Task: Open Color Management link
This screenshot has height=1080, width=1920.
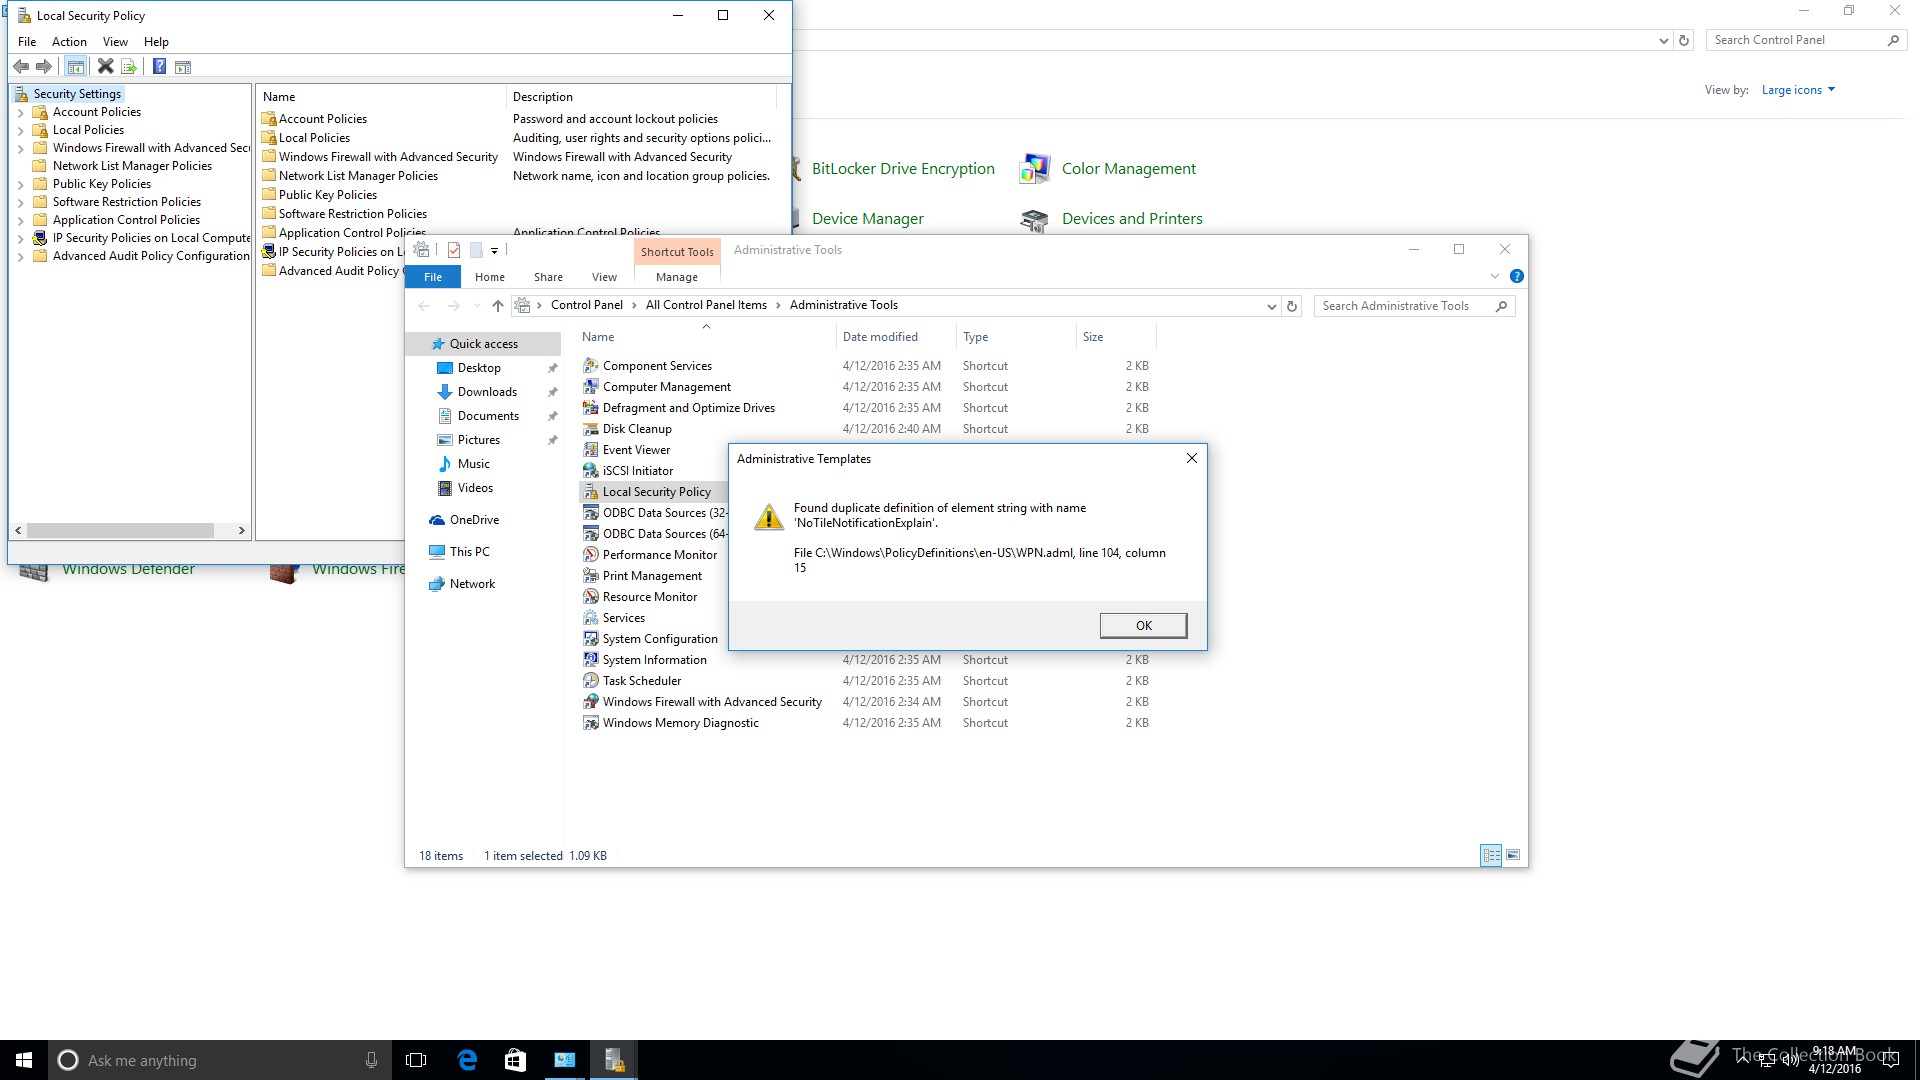Action: coord(1128,169)
